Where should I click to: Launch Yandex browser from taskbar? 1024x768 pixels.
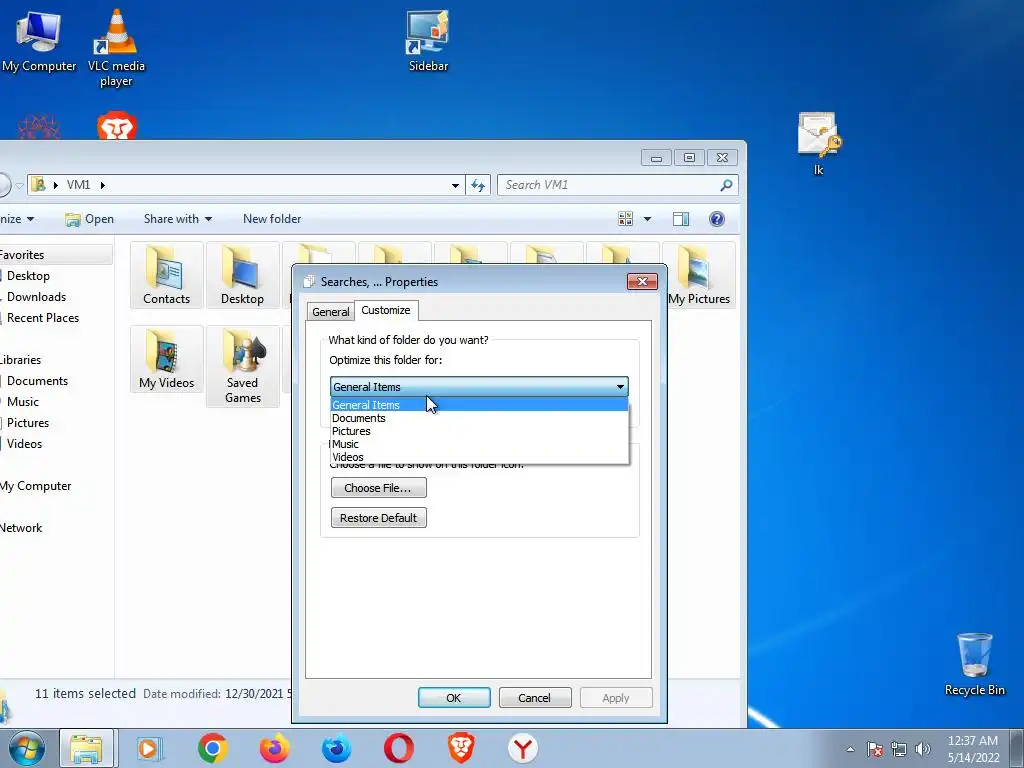(x=523, y=748)
